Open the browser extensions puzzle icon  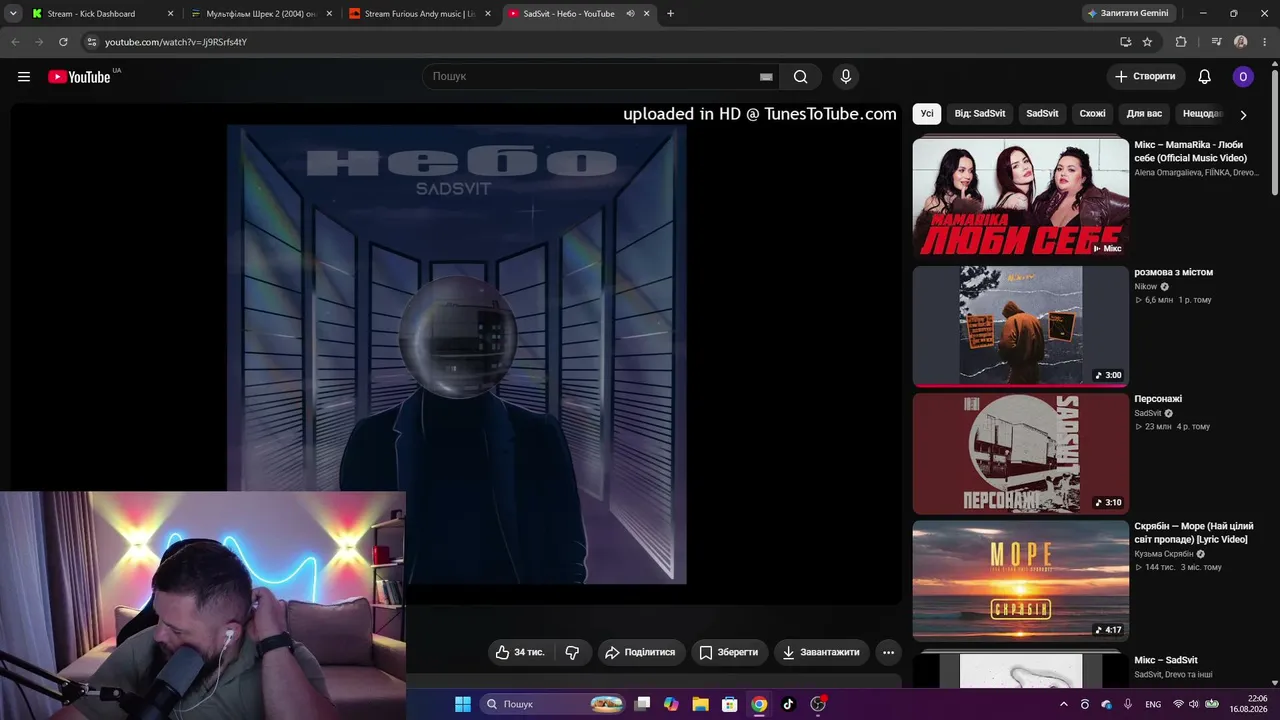pyautogui.click(x=1181, y=42)
